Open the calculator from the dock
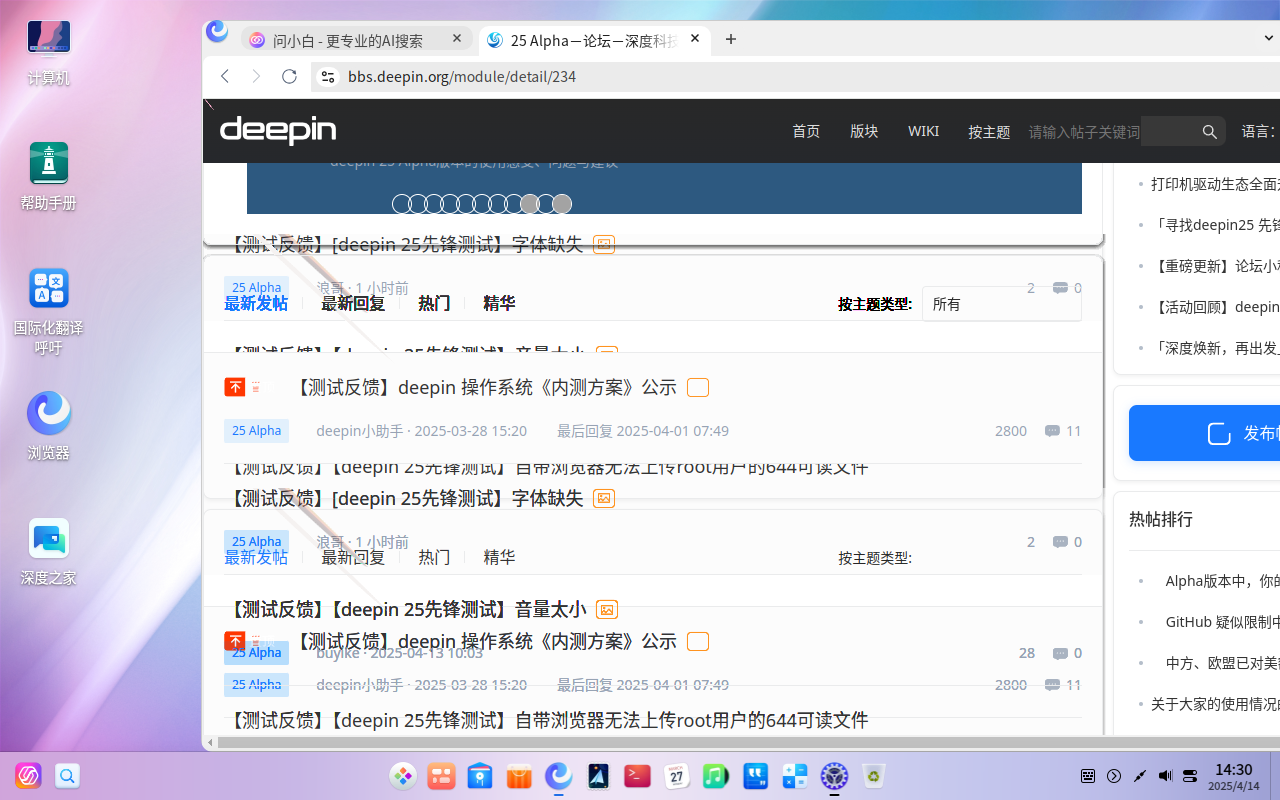Image resolution: width=1280 pixels, height=800 pixels. tap(795, 776)
